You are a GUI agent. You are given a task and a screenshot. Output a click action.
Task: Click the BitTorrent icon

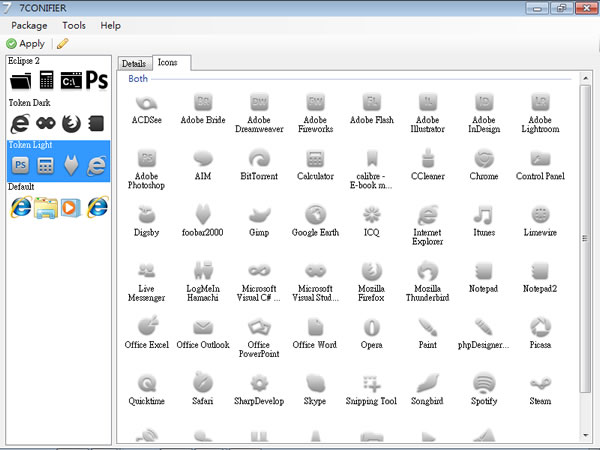click(x=258, y=159)
